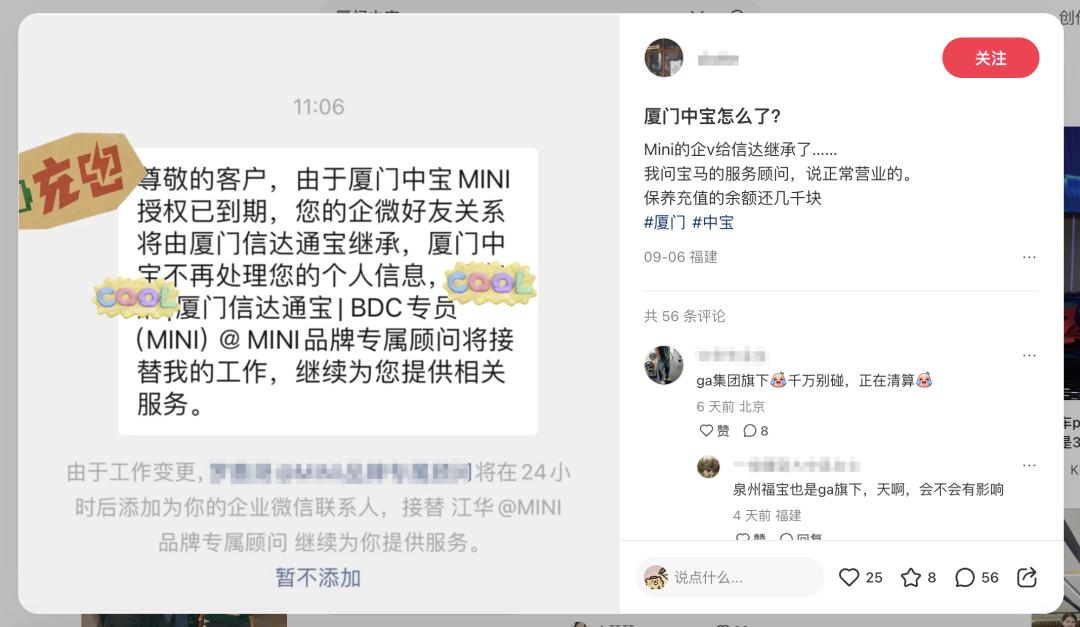Open the reply author's small avatar
This screenshot has width=1080, height=627.
pos(708,466)
